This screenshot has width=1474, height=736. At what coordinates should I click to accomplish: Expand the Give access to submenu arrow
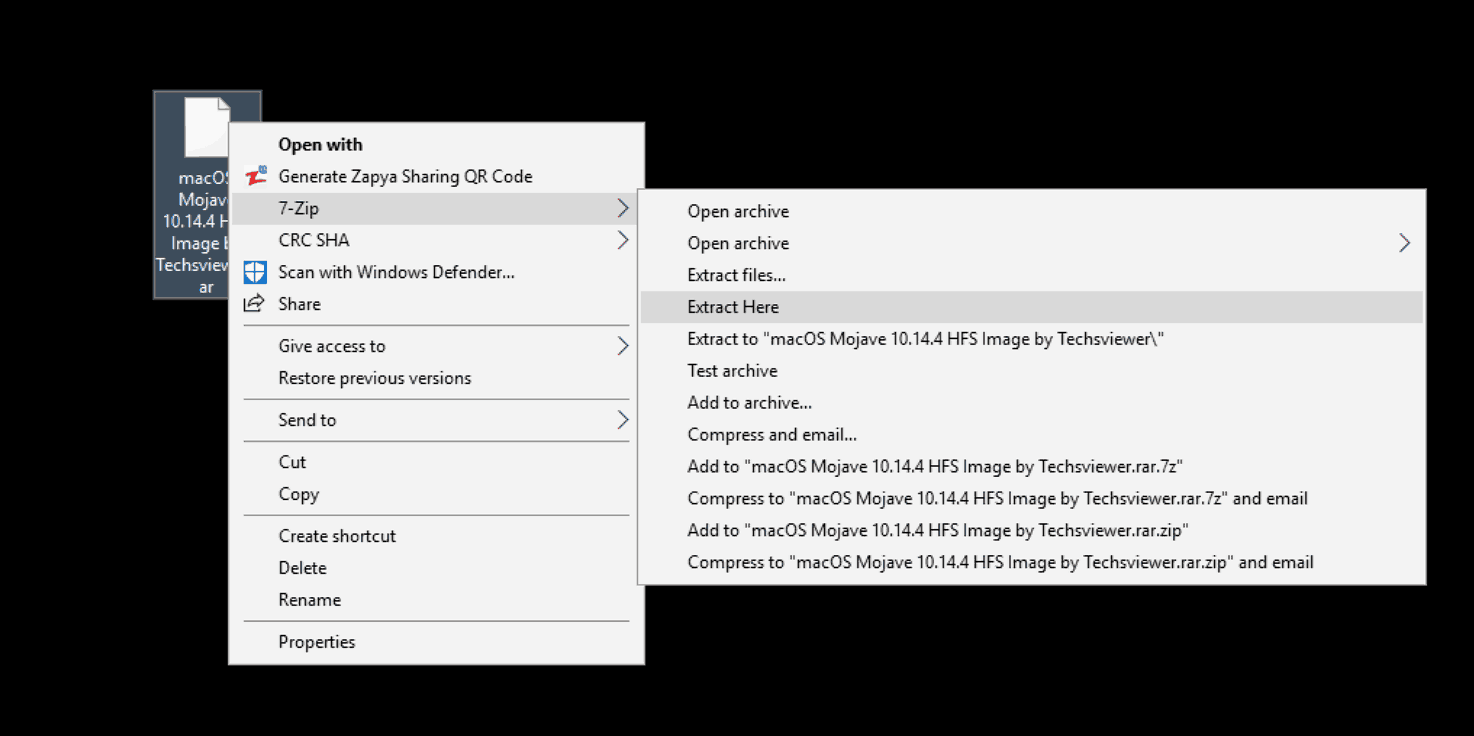[x=622, y=346]
